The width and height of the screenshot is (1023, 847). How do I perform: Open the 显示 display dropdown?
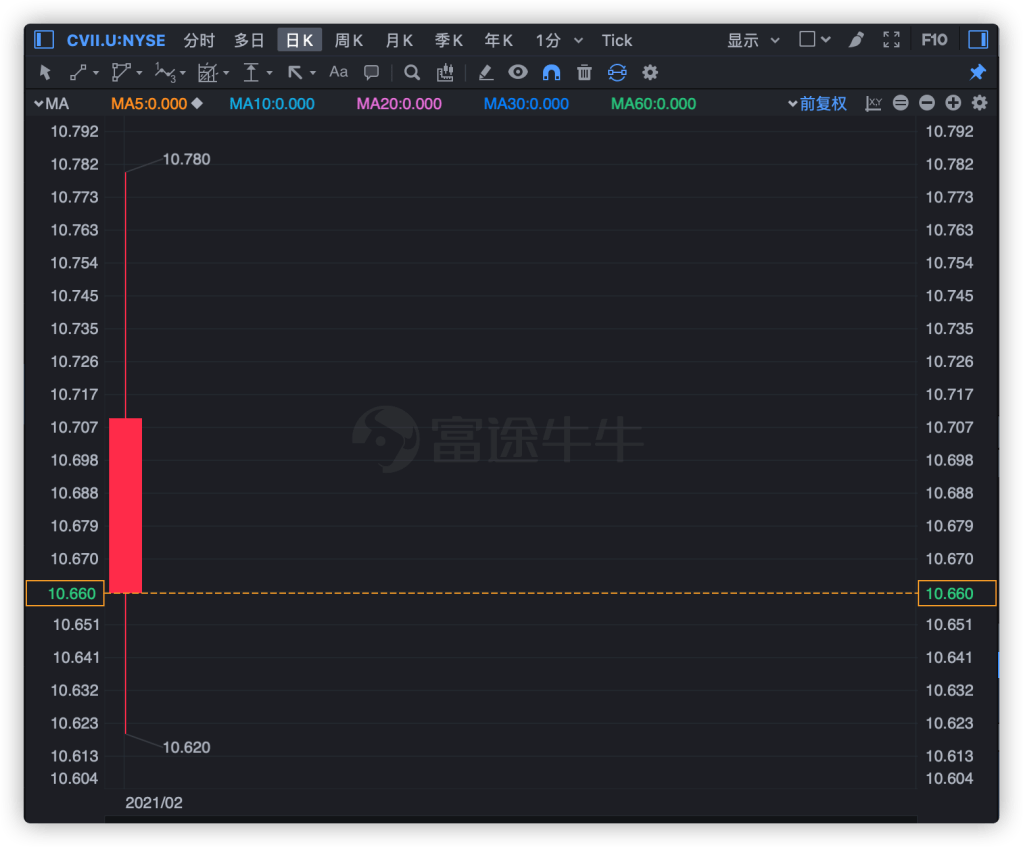(753, 40)
